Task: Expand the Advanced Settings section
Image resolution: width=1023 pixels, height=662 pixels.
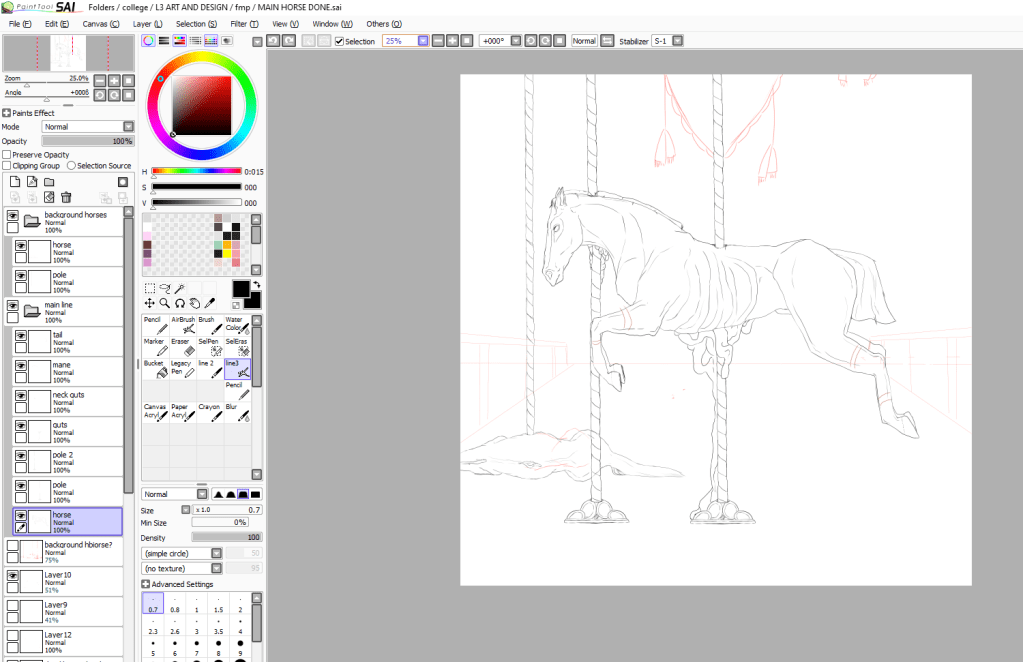Action: [x=146, y=584]
